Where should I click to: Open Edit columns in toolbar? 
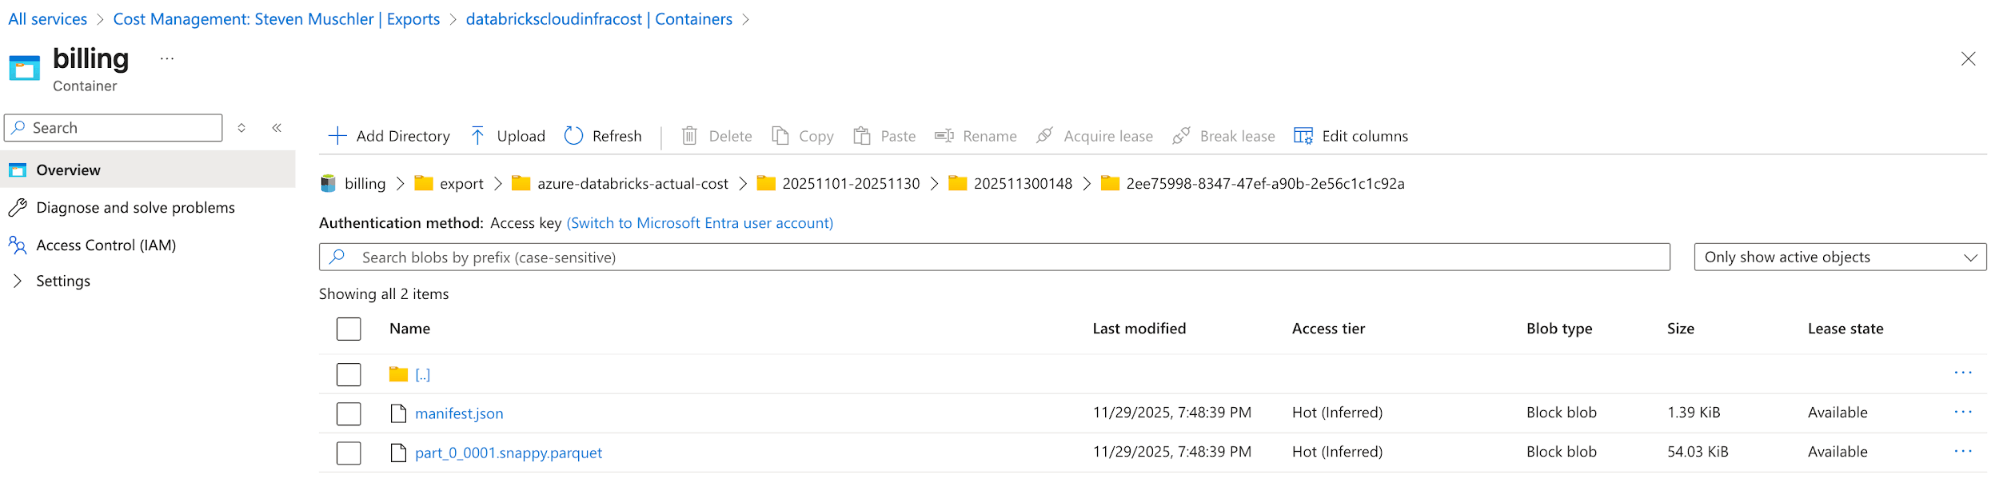pos(1350,136)
